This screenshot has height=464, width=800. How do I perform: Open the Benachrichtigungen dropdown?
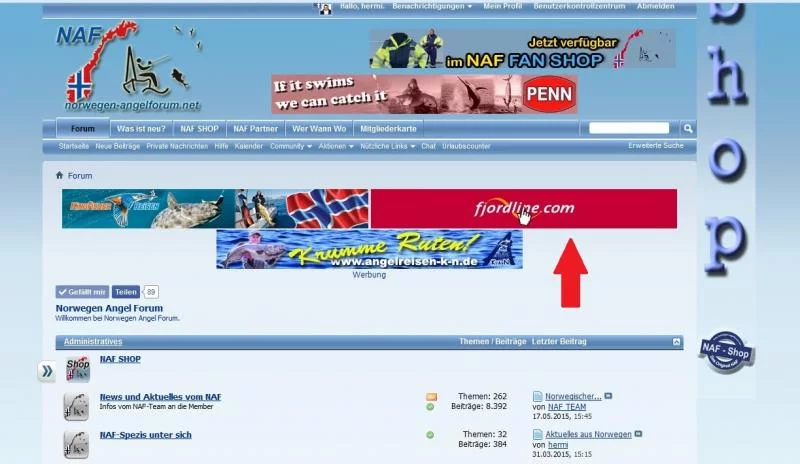pos(432,6)
